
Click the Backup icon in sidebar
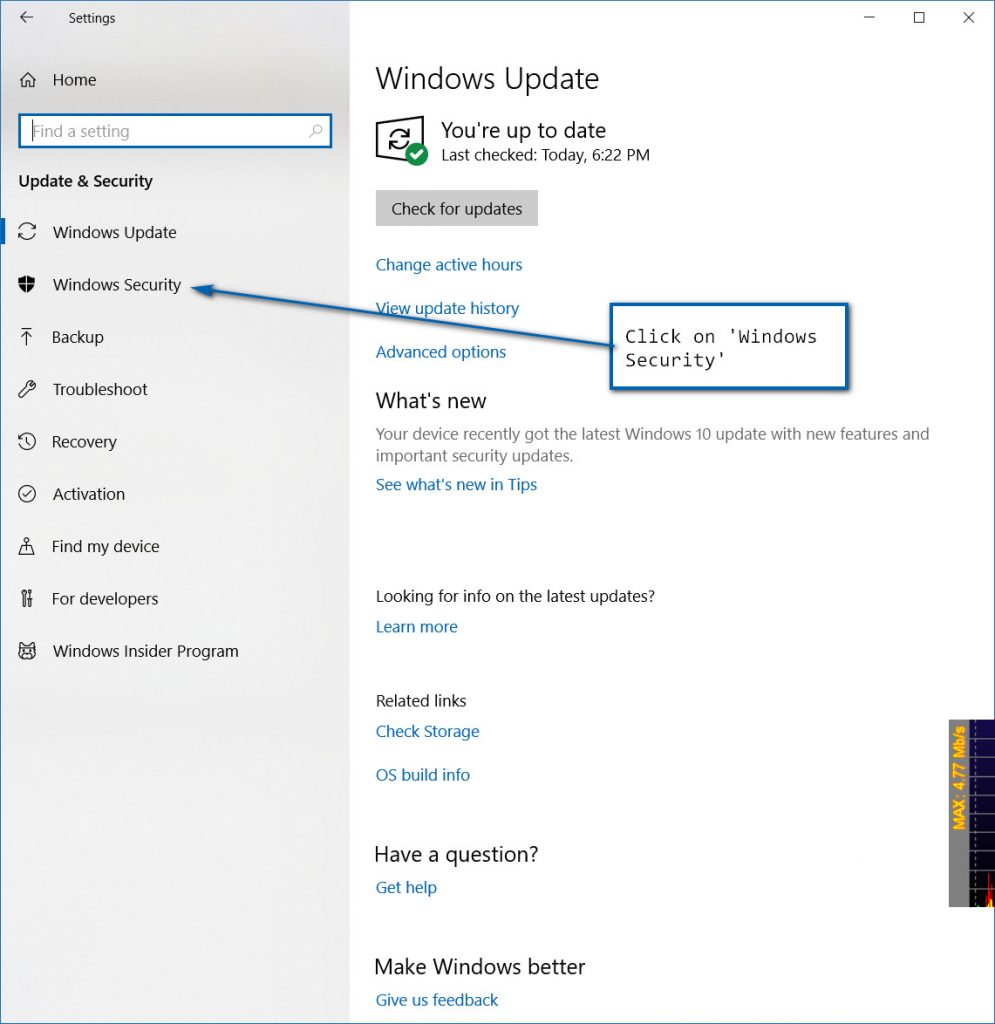27,337
